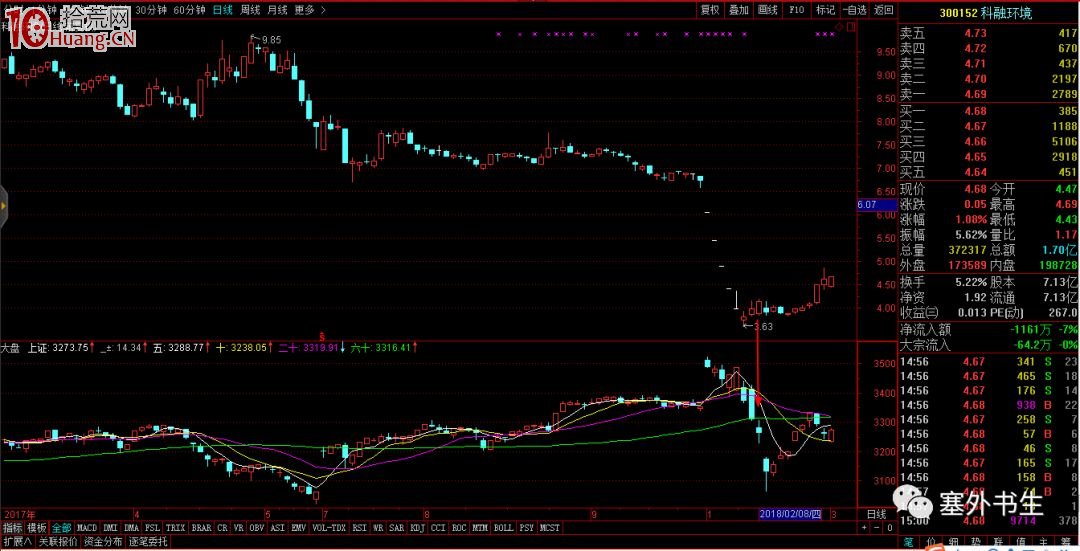Click the 9.85 high price annotation
1080x551 pixels.
(271, 40)
